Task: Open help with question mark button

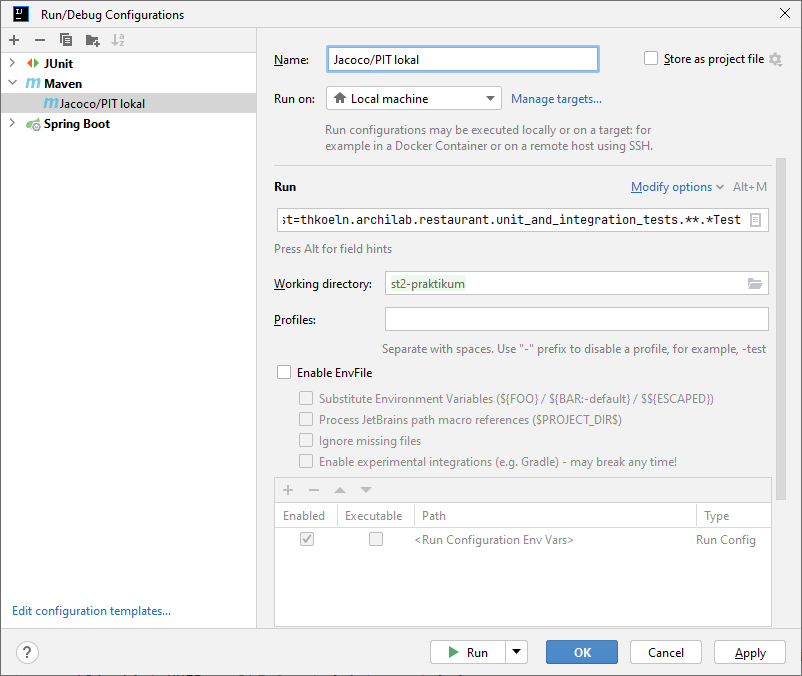Action: pos(27,652)
